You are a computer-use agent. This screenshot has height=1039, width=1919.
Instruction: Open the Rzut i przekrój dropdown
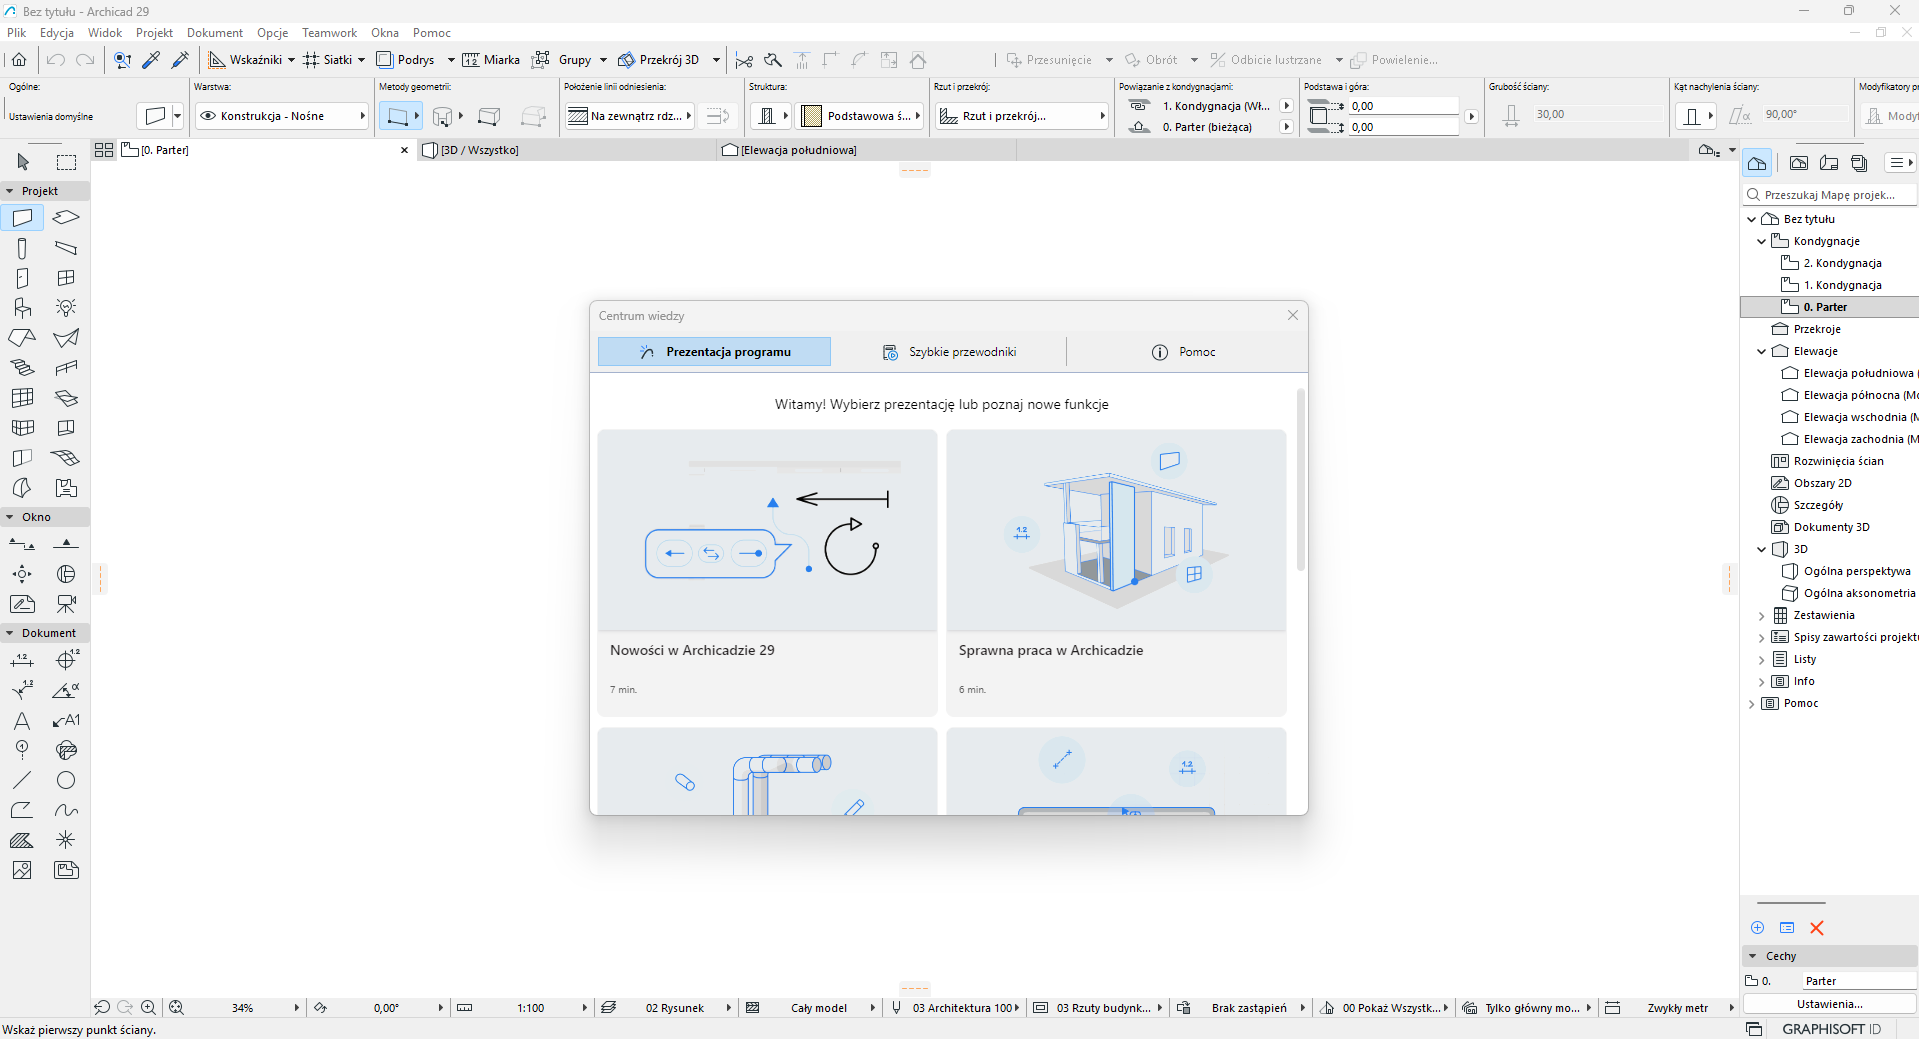(x=1022, y=116)
